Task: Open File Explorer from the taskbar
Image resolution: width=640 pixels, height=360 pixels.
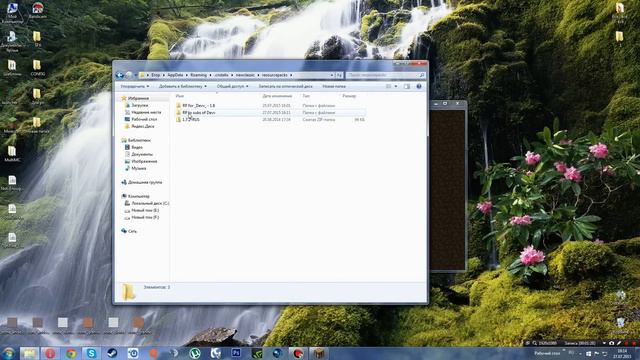Action: (29, 353)
